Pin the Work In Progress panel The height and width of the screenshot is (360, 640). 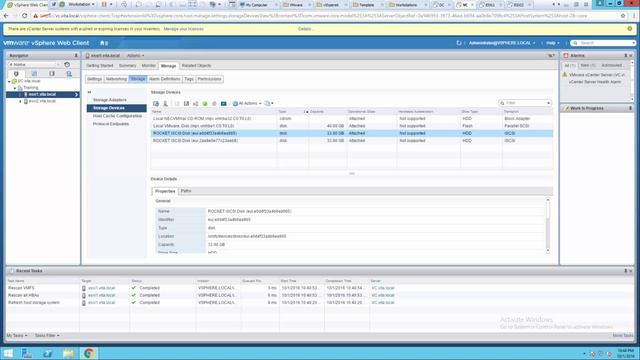[630, 109]
